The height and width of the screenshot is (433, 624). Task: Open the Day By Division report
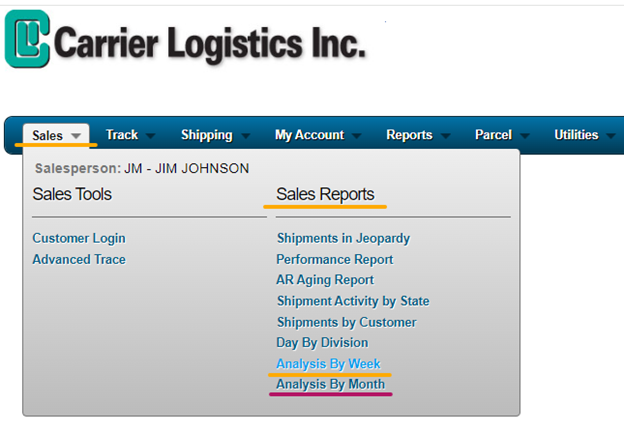pos(322,343)
